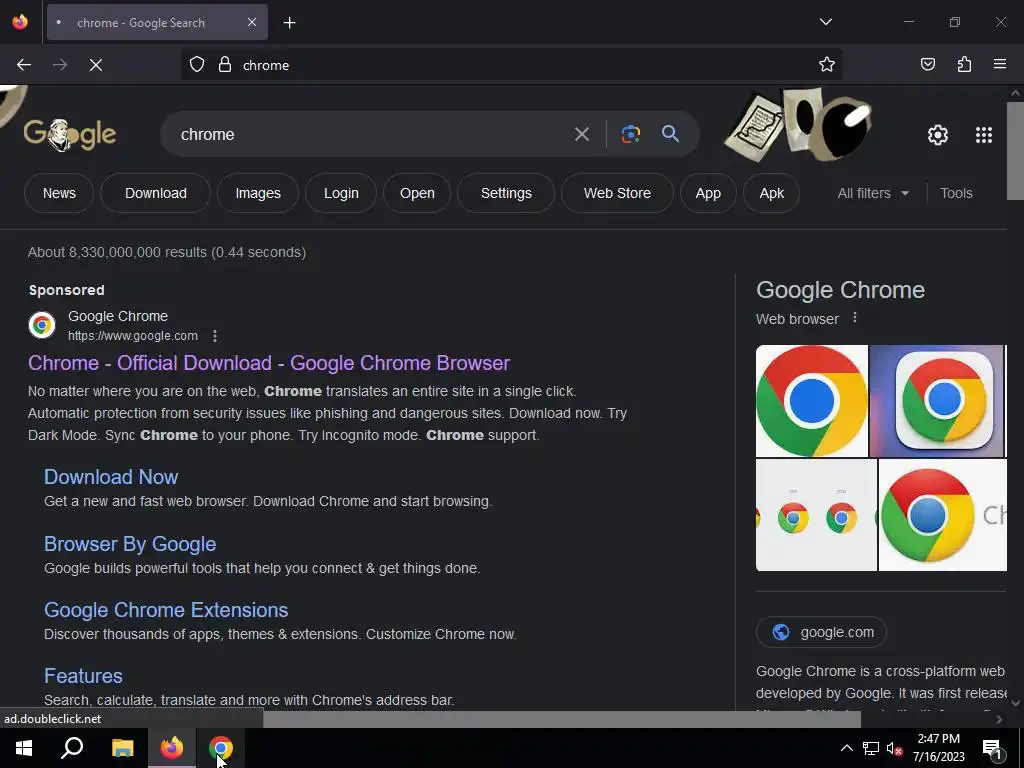Image resolution: width=1024 pixels, height=768 pixels.
Task: Select the App filter chip
Action: click(x=708, y=193)
